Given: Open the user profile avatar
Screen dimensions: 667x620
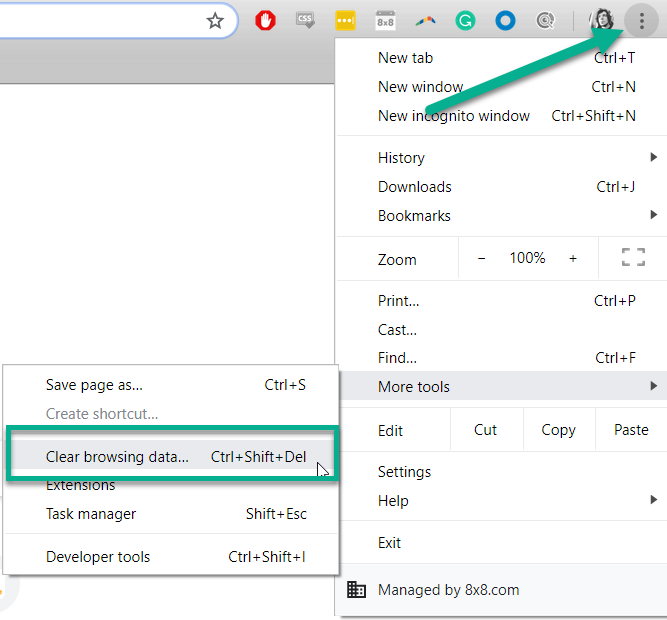Looking at the screenshot, I should (x=601, y=21).
